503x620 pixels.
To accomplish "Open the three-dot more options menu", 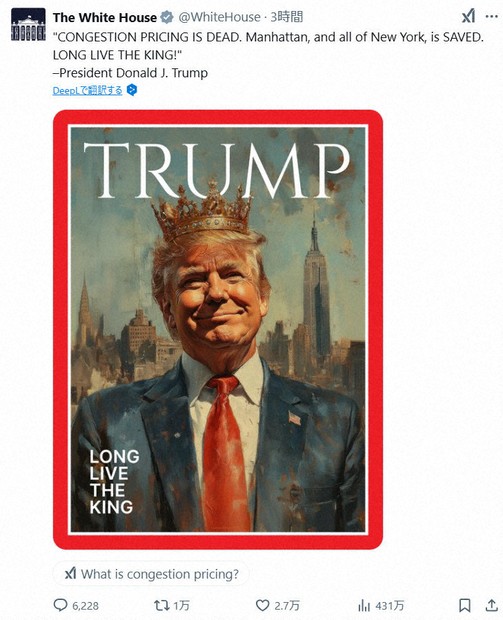I will click(492, 17).
